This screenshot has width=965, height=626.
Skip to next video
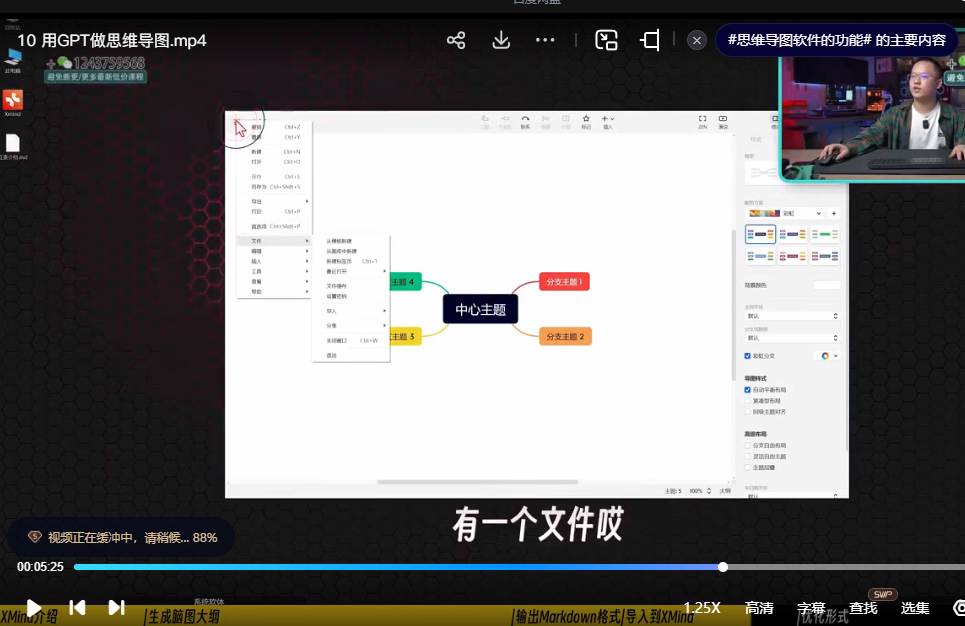[x=116, y=608]
